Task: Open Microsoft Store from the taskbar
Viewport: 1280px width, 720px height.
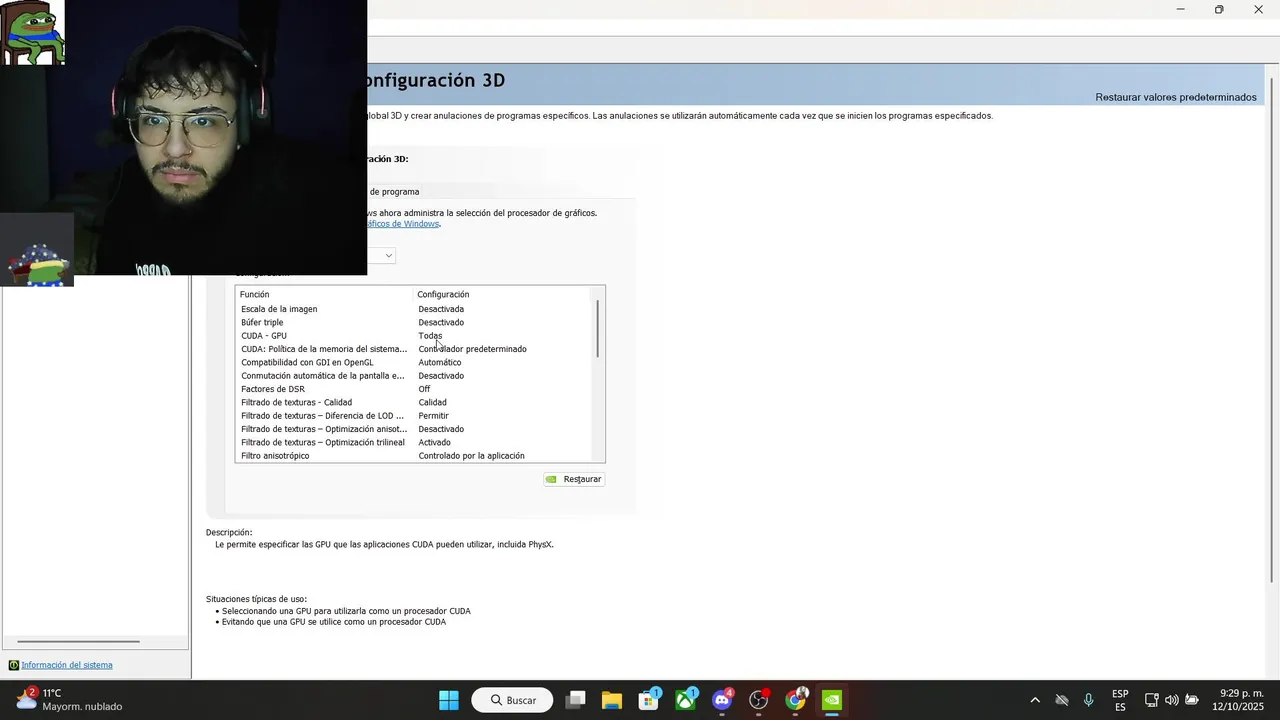Action: [648, 700]
